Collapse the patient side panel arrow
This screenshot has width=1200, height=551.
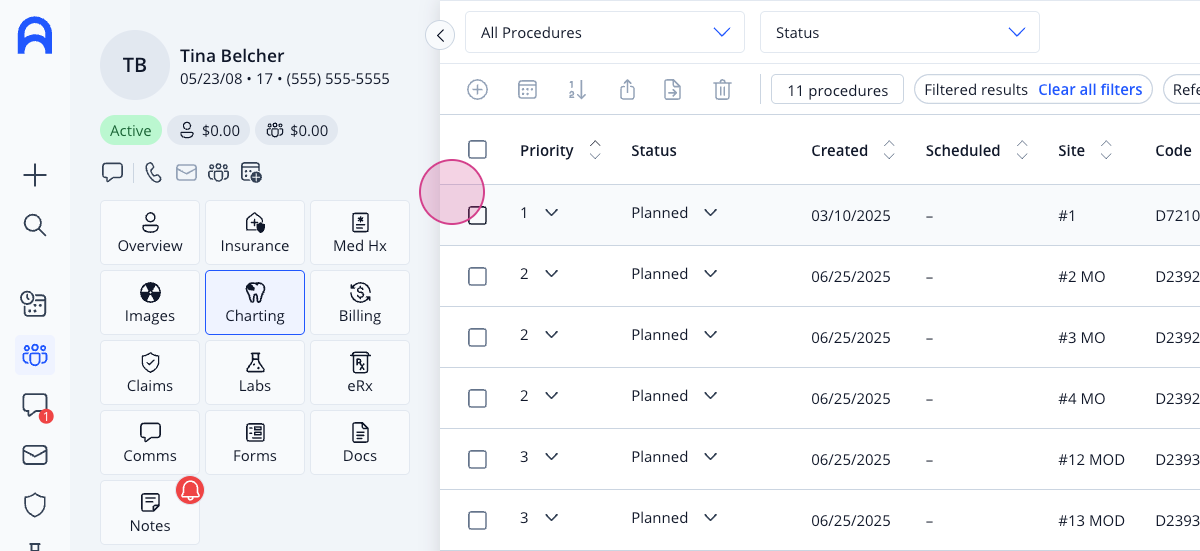440,35
